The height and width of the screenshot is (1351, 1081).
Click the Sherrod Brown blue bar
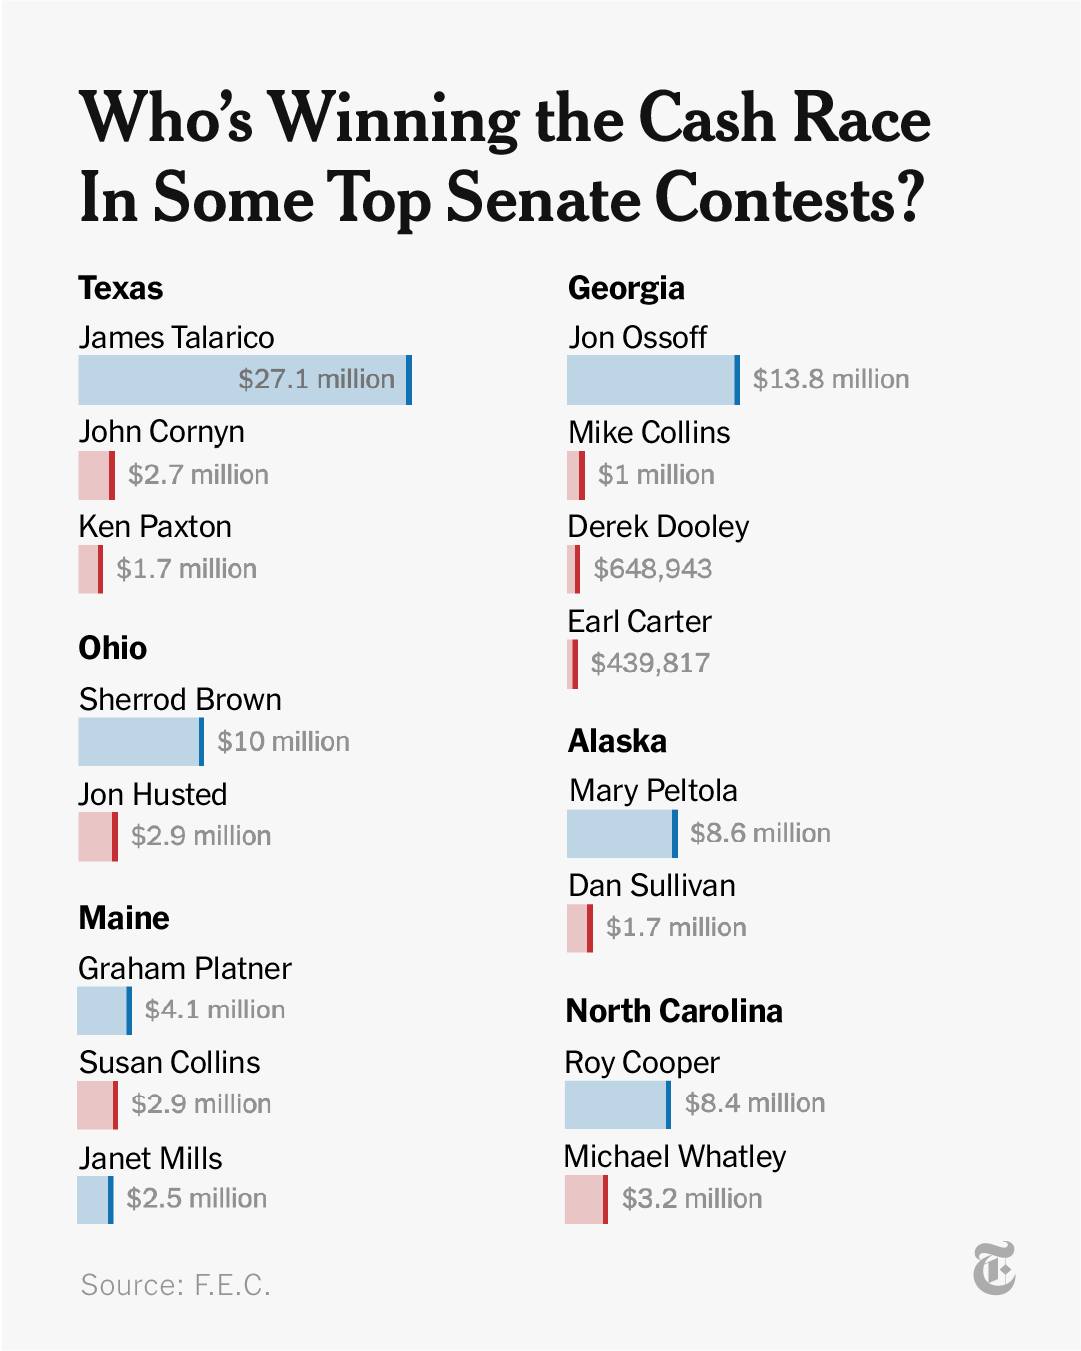click(140, 742)
